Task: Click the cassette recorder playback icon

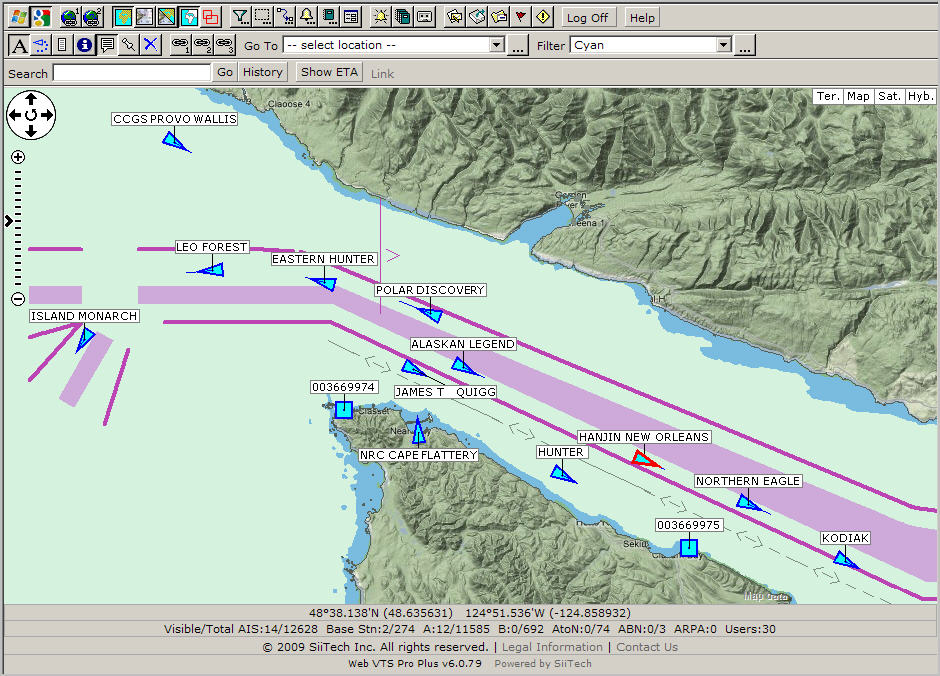Action: point(425,17)
